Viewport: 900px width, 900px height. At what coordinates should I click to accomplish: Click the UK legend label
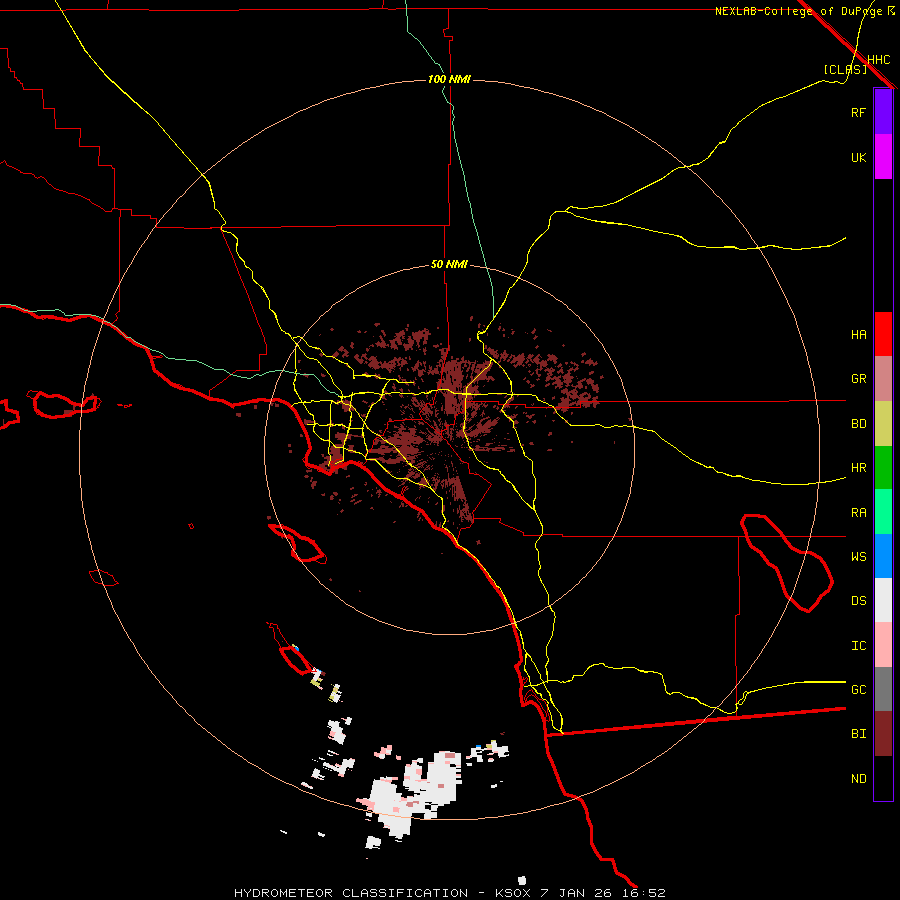click(858, 157)
